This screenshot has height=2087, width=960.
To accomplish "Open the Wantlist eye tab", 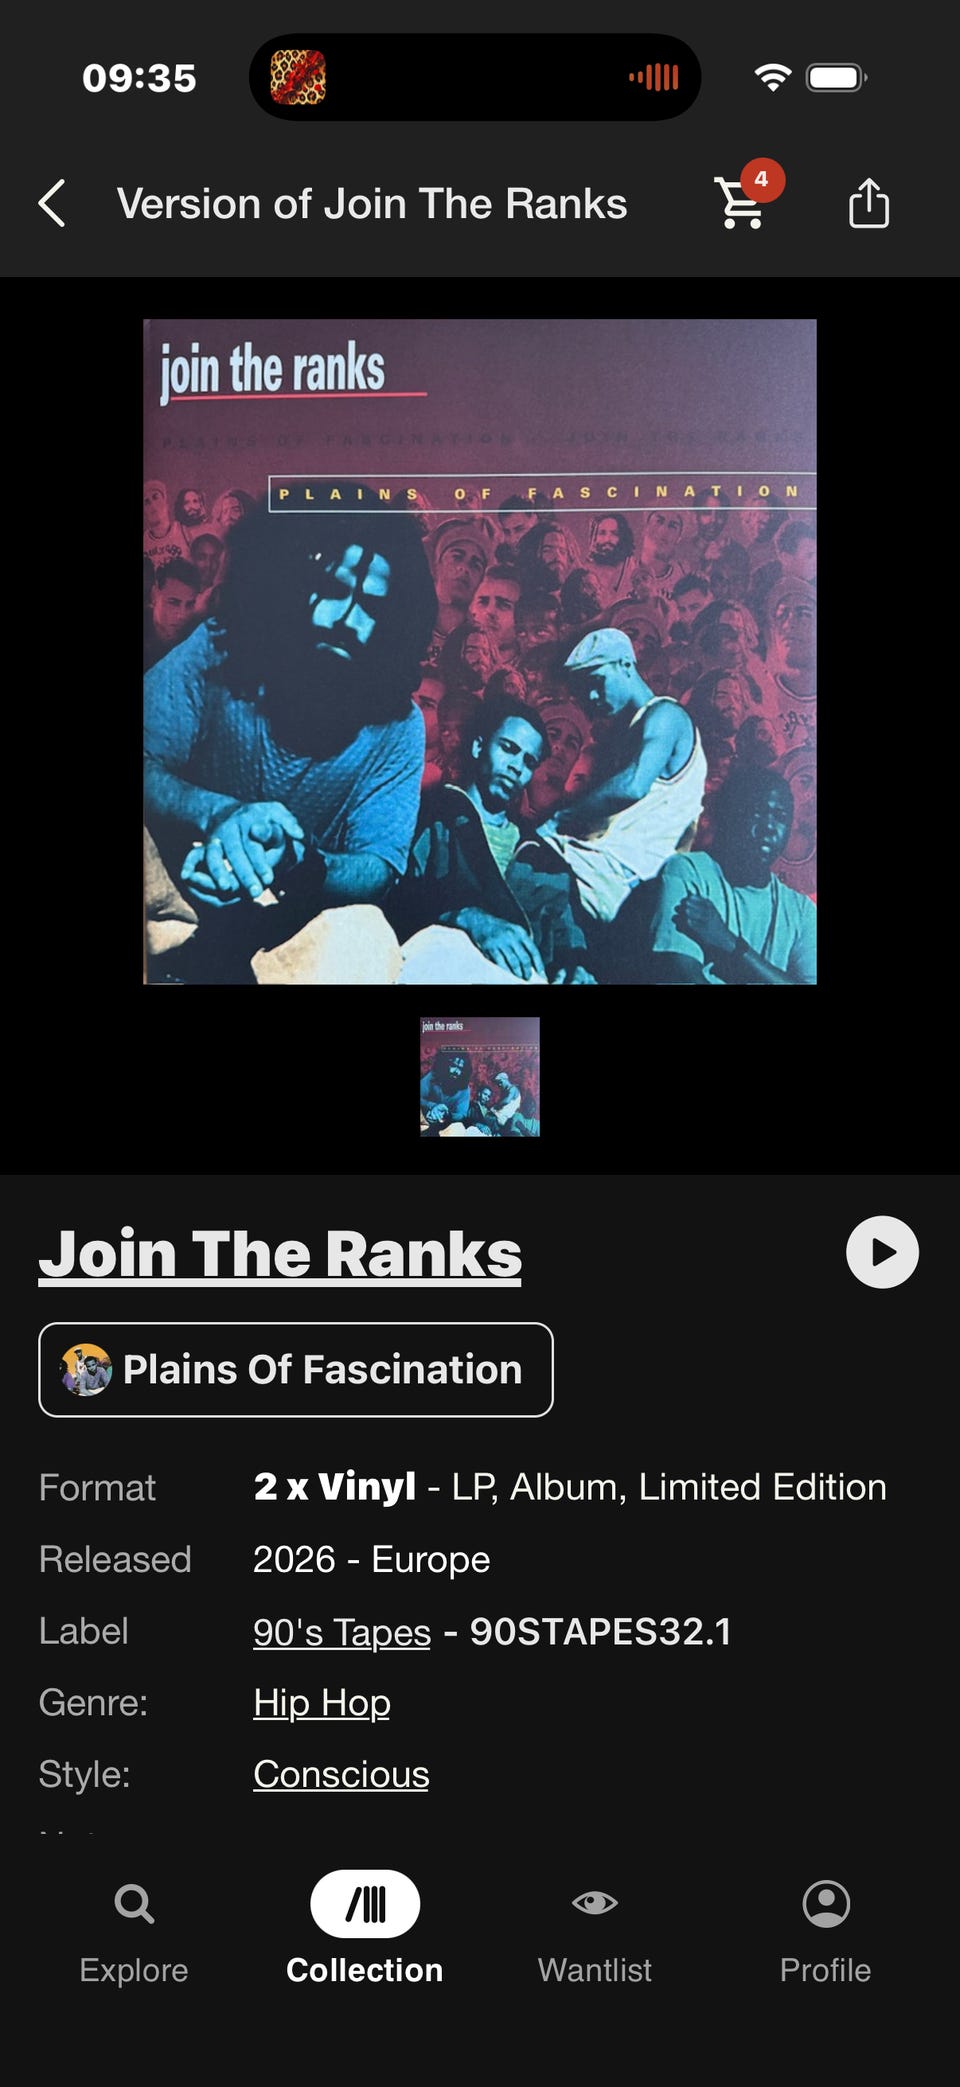I will pos(595,1931).
